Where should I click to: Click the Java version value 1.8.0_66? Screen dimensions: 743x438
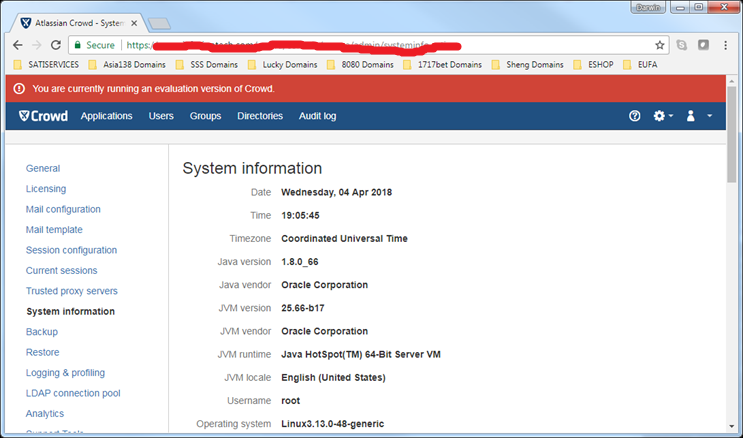(x=300, y=262)
